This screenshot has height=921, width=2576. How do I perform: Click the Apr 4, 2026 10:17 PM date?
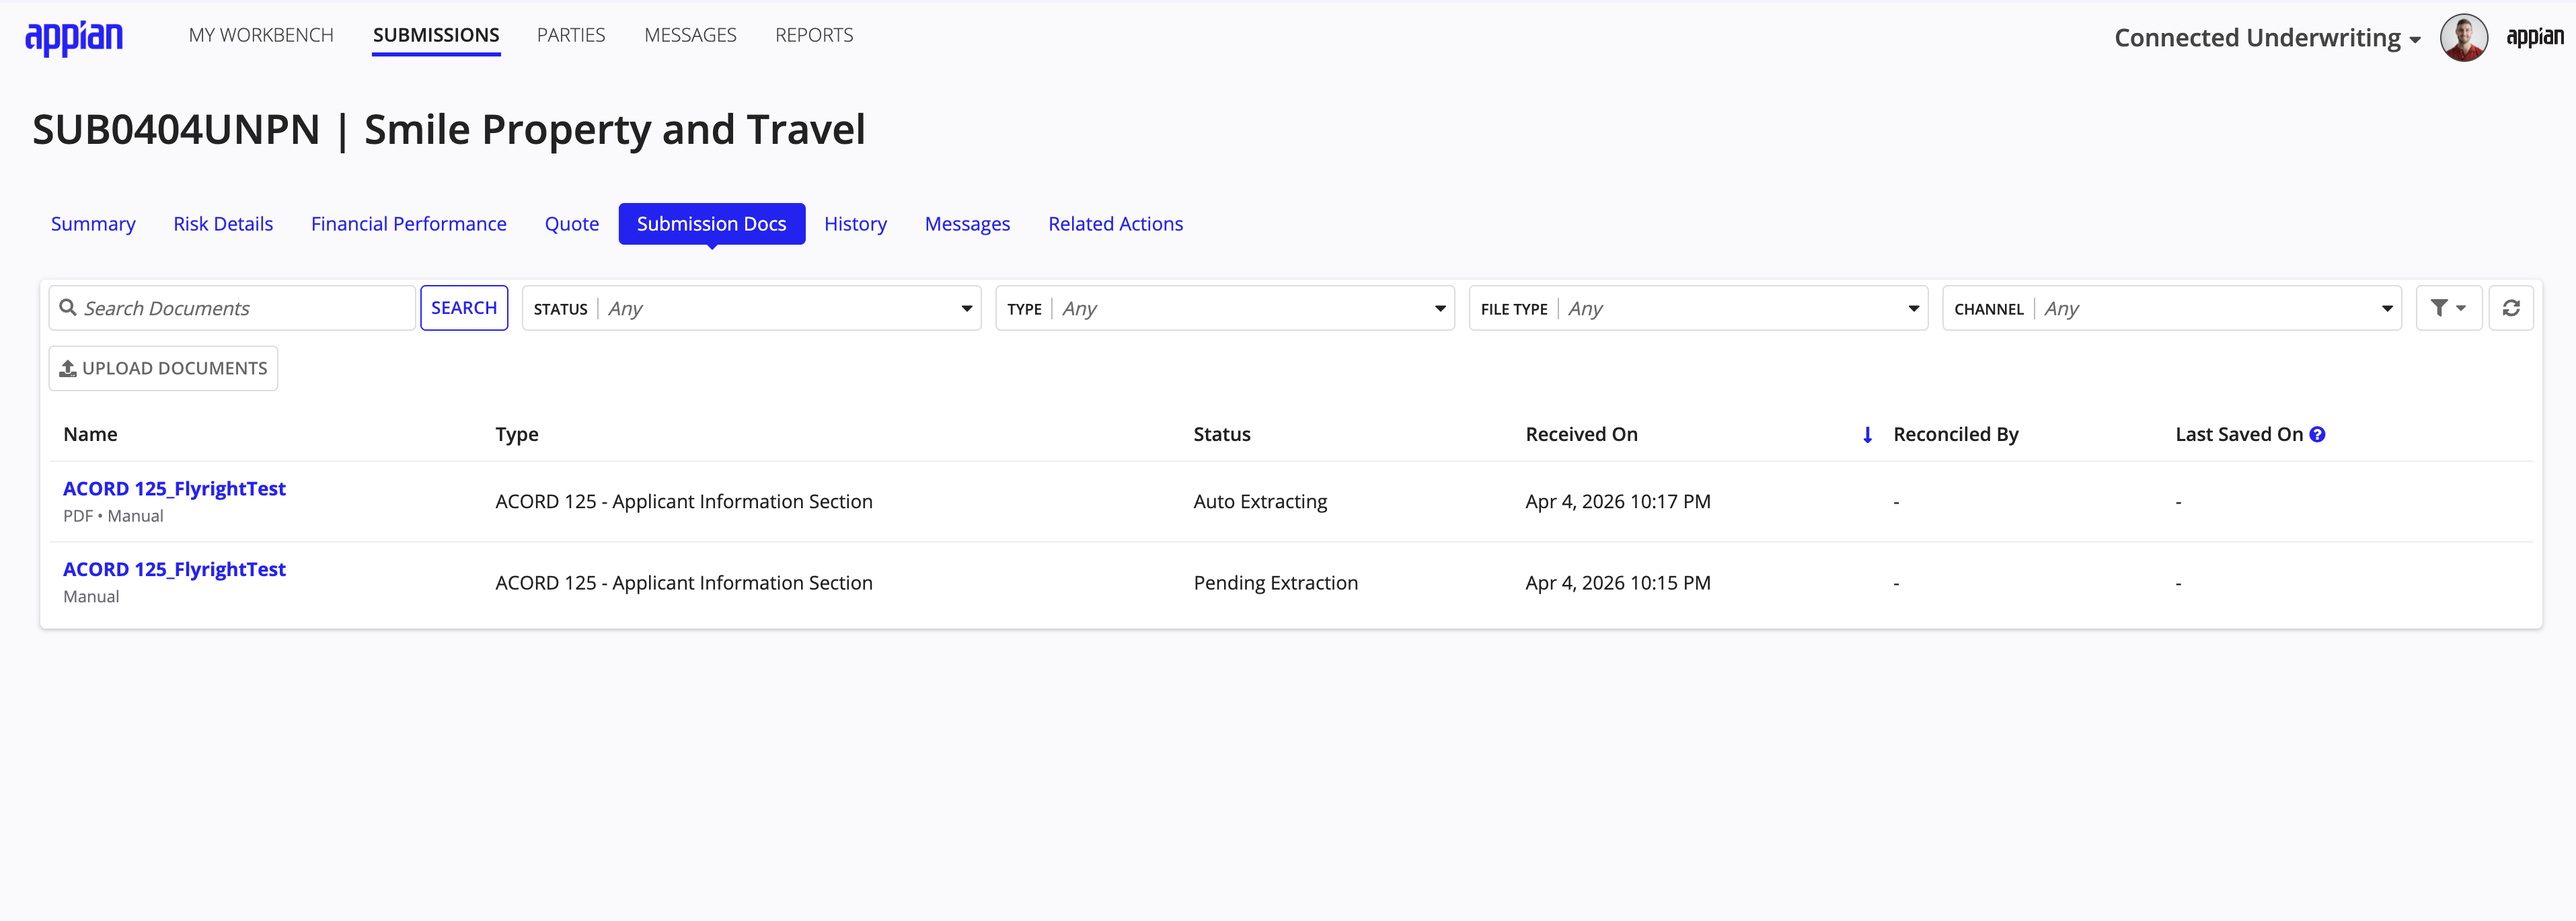pyautogui.click(x=1618, y=502)
